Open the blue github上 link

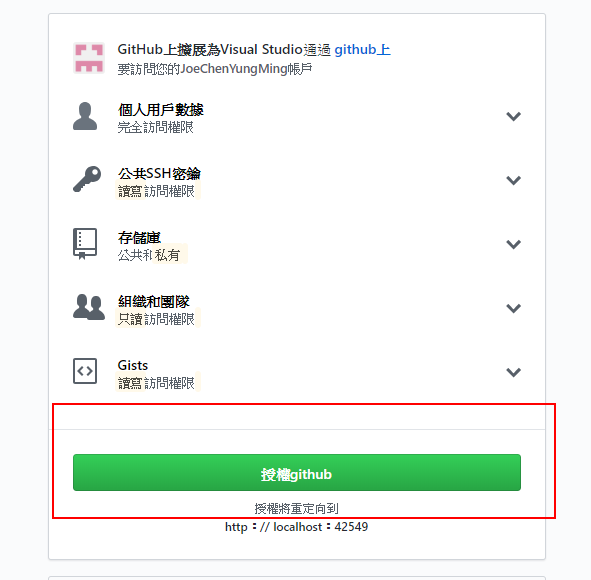[363, 50]
